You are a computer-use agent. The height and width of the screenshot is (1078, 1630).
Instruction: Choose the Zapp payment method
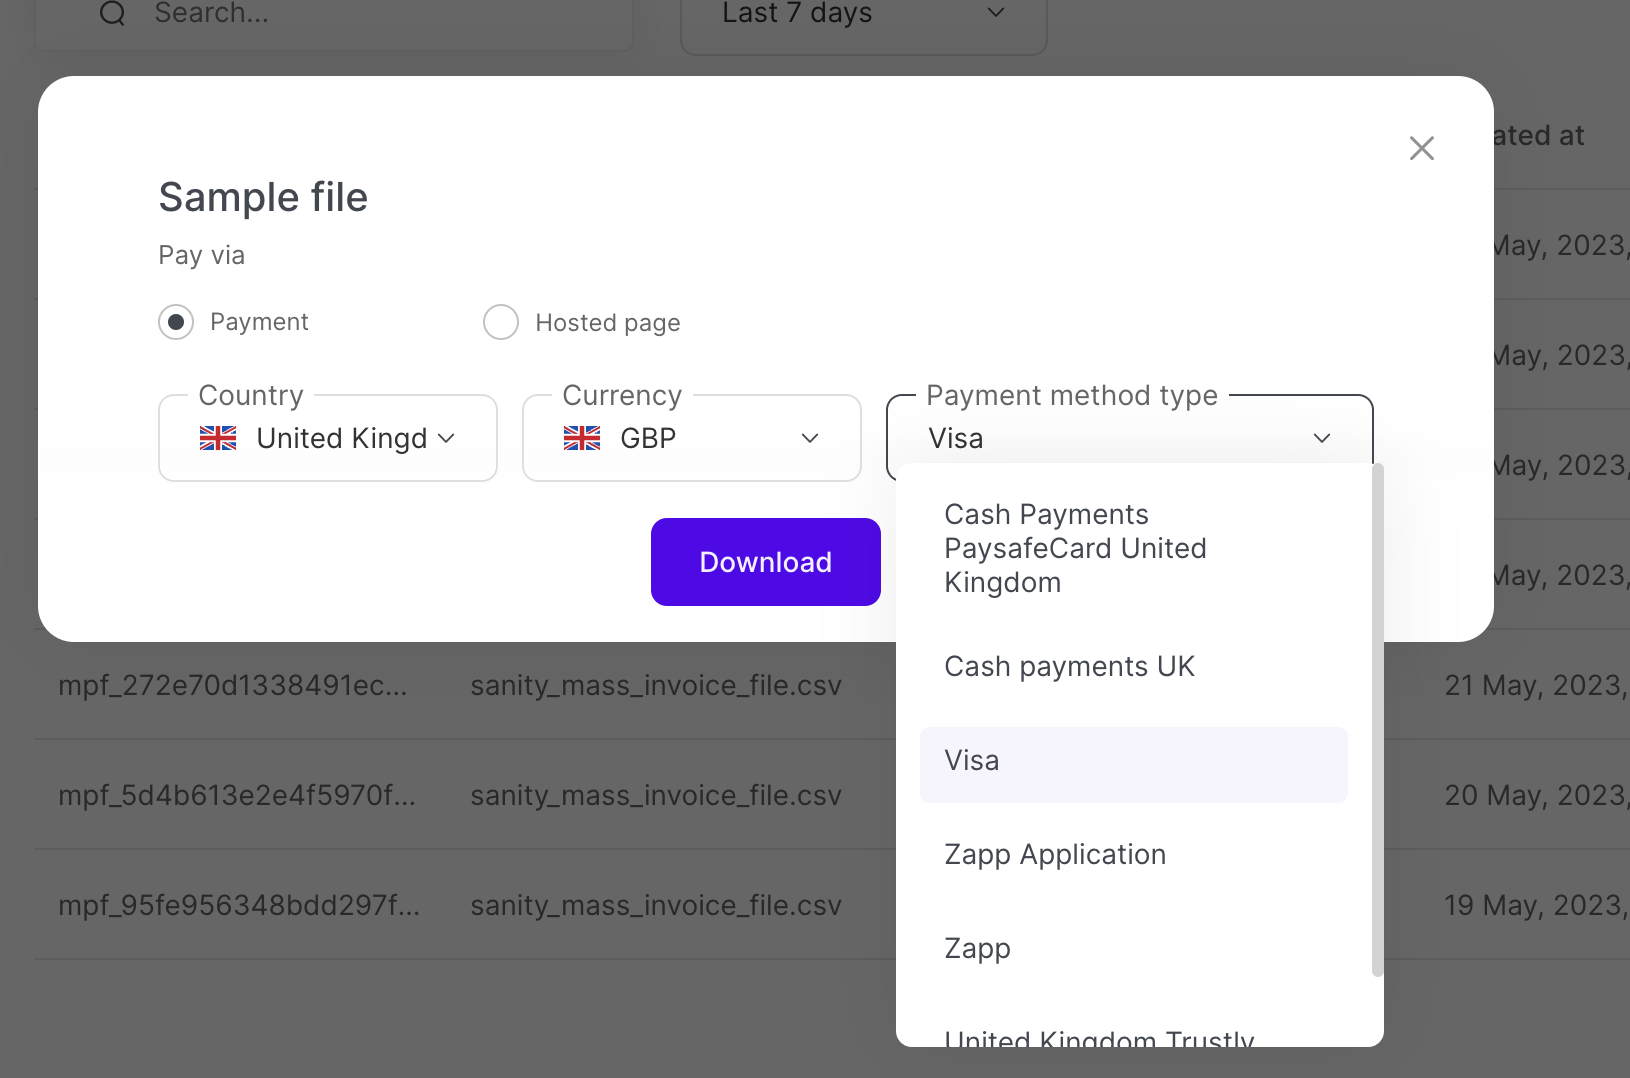click(x=977, y=949)
